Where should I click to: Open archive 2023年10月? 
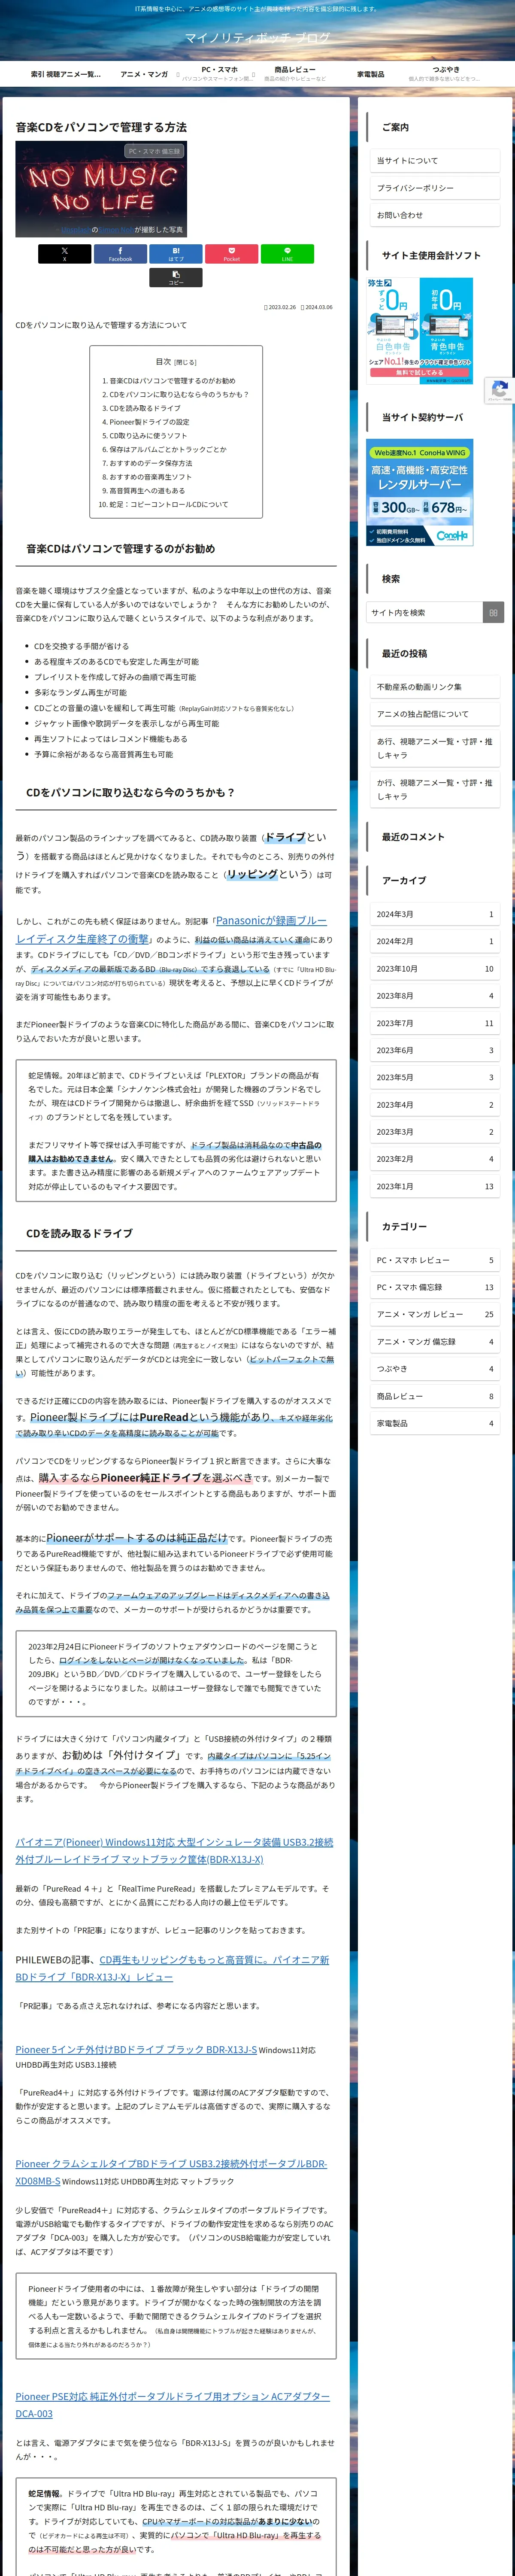(435, 969)
